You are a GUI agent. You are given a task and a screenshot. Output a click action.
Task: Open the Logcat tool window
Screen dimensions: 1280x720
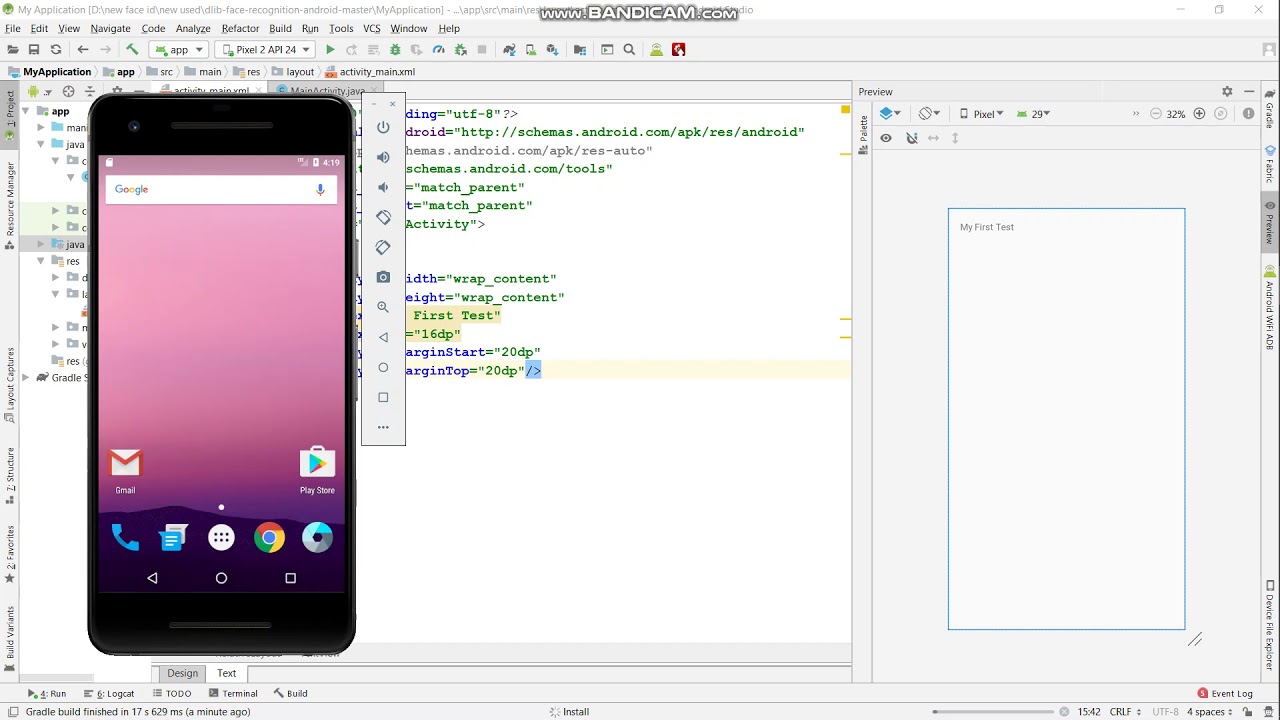(109, 693)
